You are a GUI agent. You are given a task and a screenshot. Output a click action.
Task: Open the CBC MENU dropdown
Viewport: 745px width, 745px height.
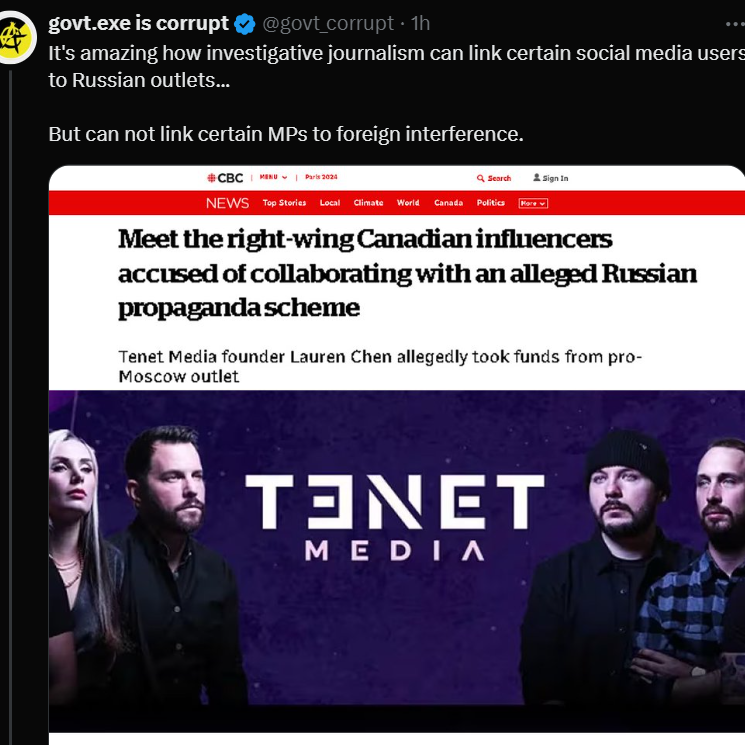(273, 177)
